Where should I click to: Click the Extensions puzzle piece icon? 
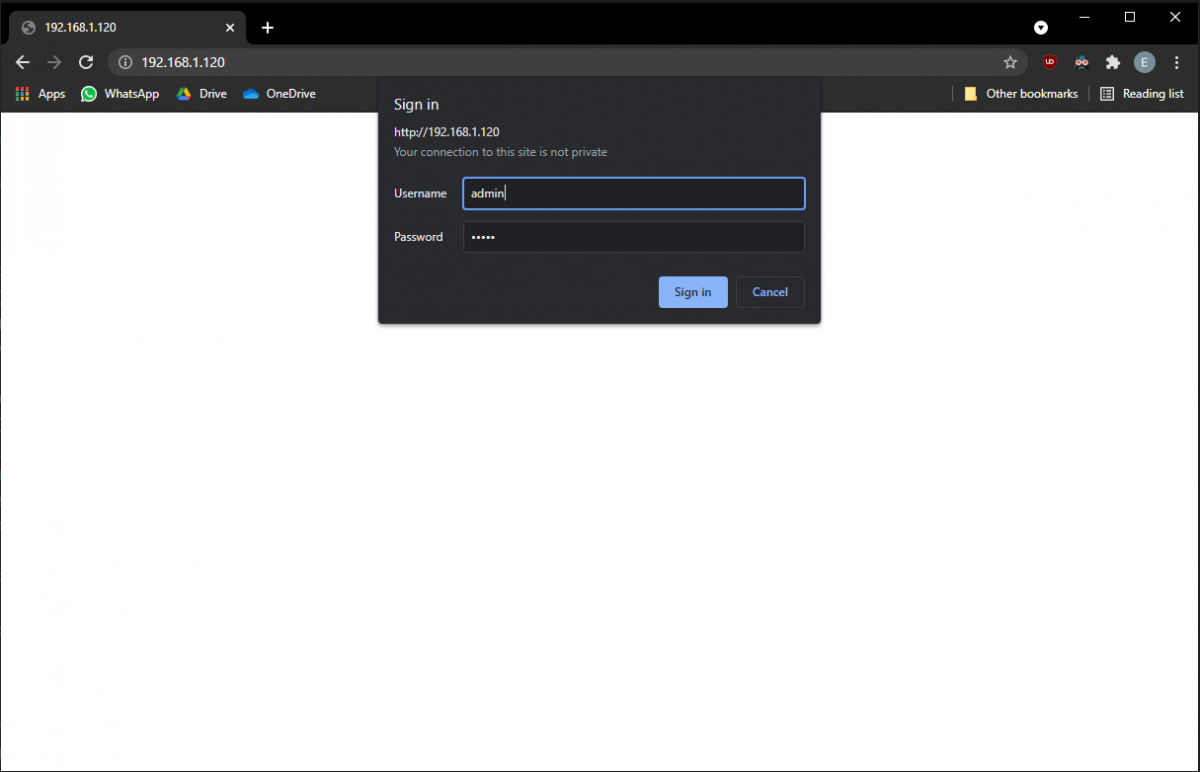1112,62
